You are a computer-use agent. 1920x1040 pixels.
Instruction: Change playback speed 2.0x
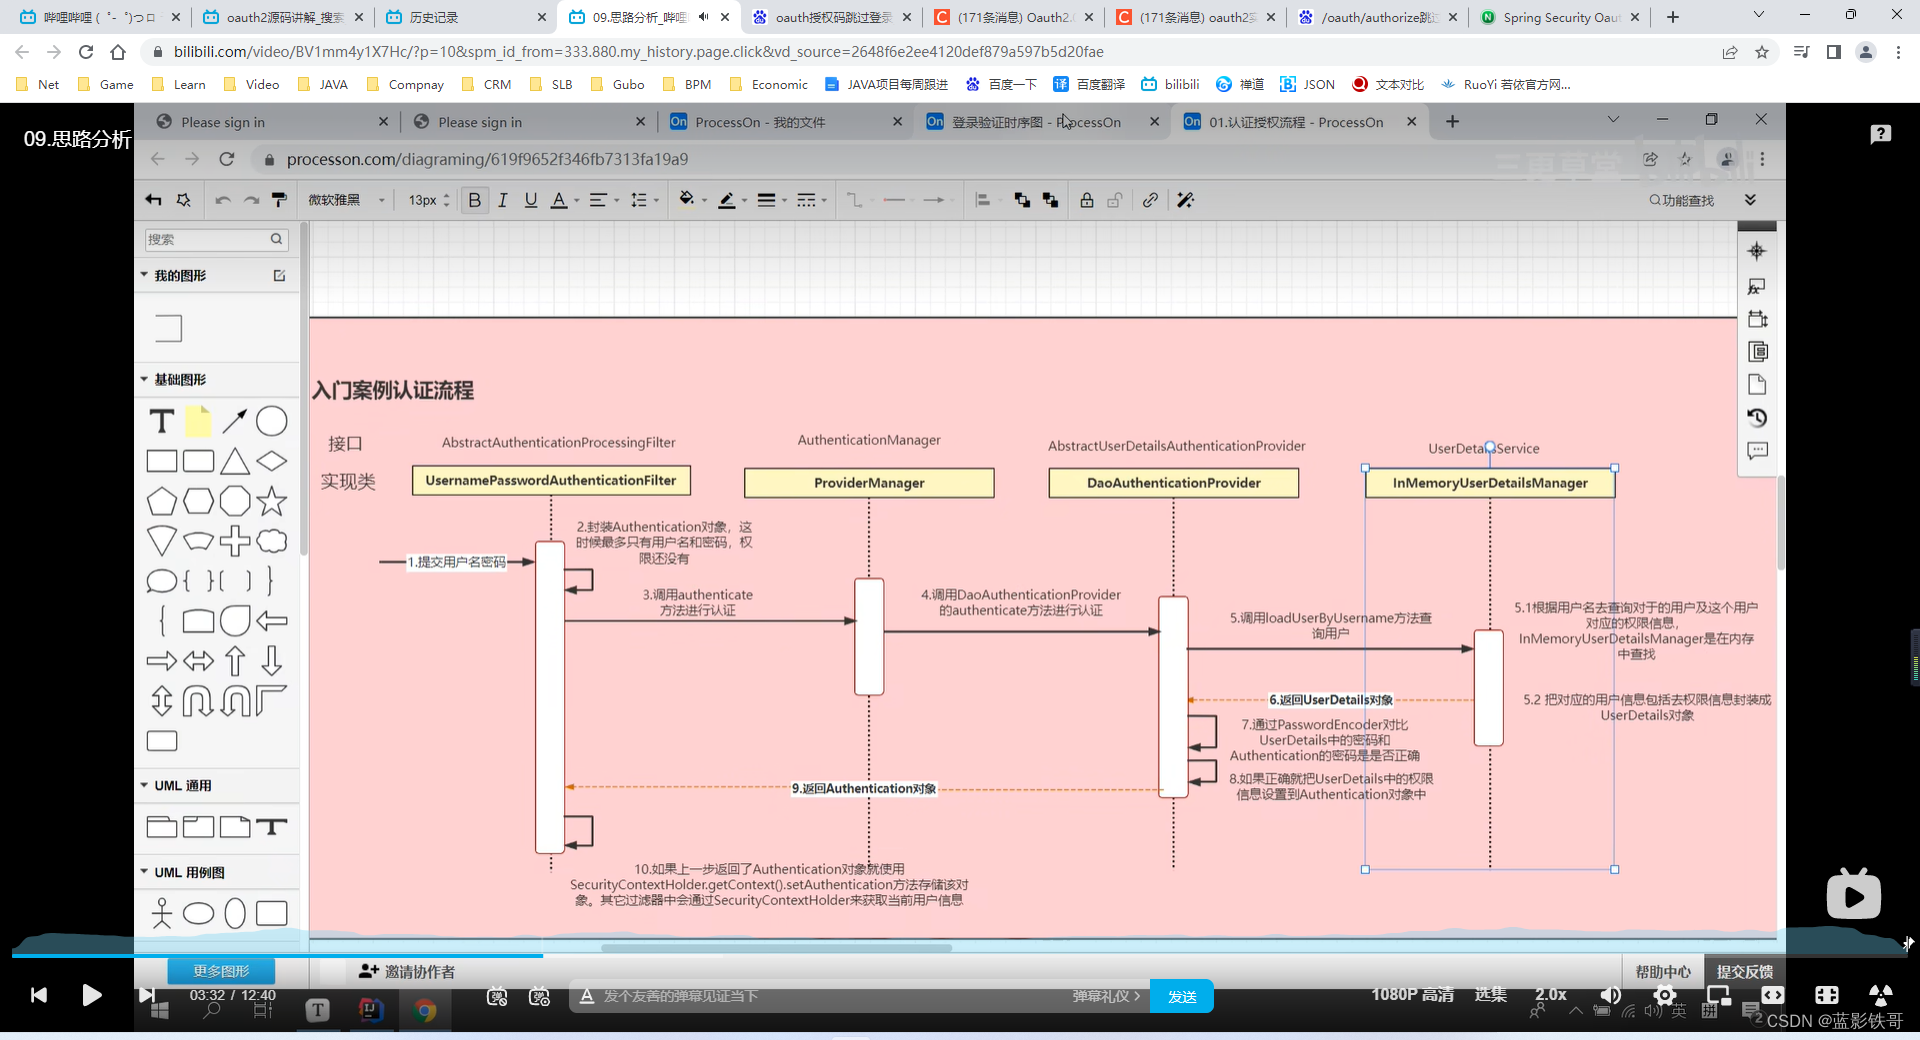[1551, 994]
